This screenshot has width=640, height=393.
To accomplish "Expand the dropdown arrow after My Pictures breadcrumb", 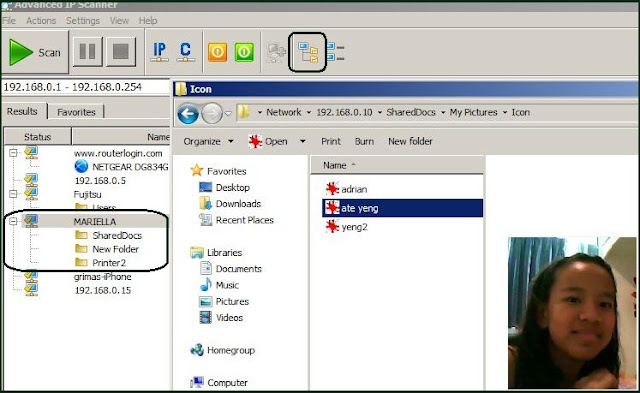I will [x=505, y=113].
